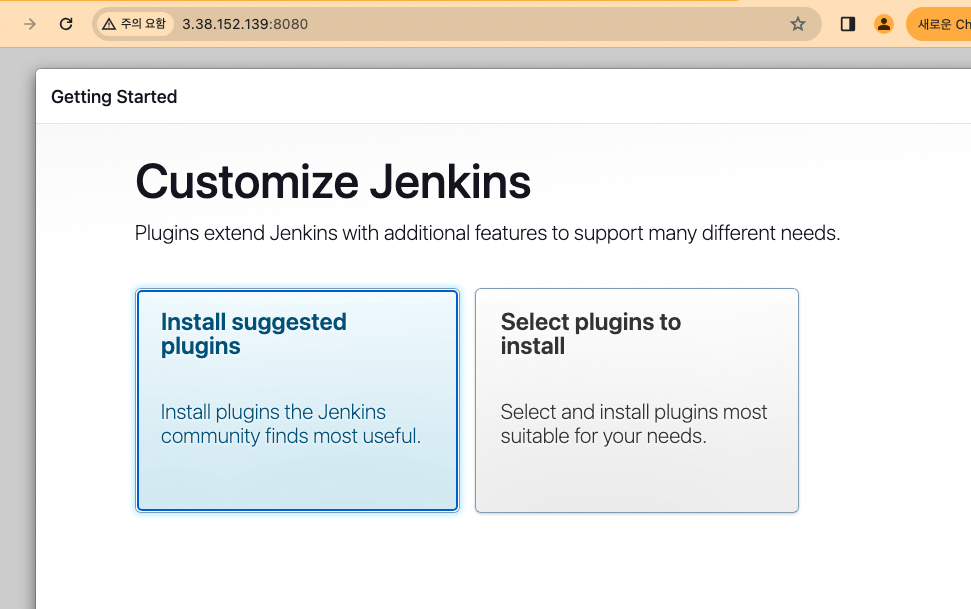Toggle the browser side panel icon

tap(848, 24)
